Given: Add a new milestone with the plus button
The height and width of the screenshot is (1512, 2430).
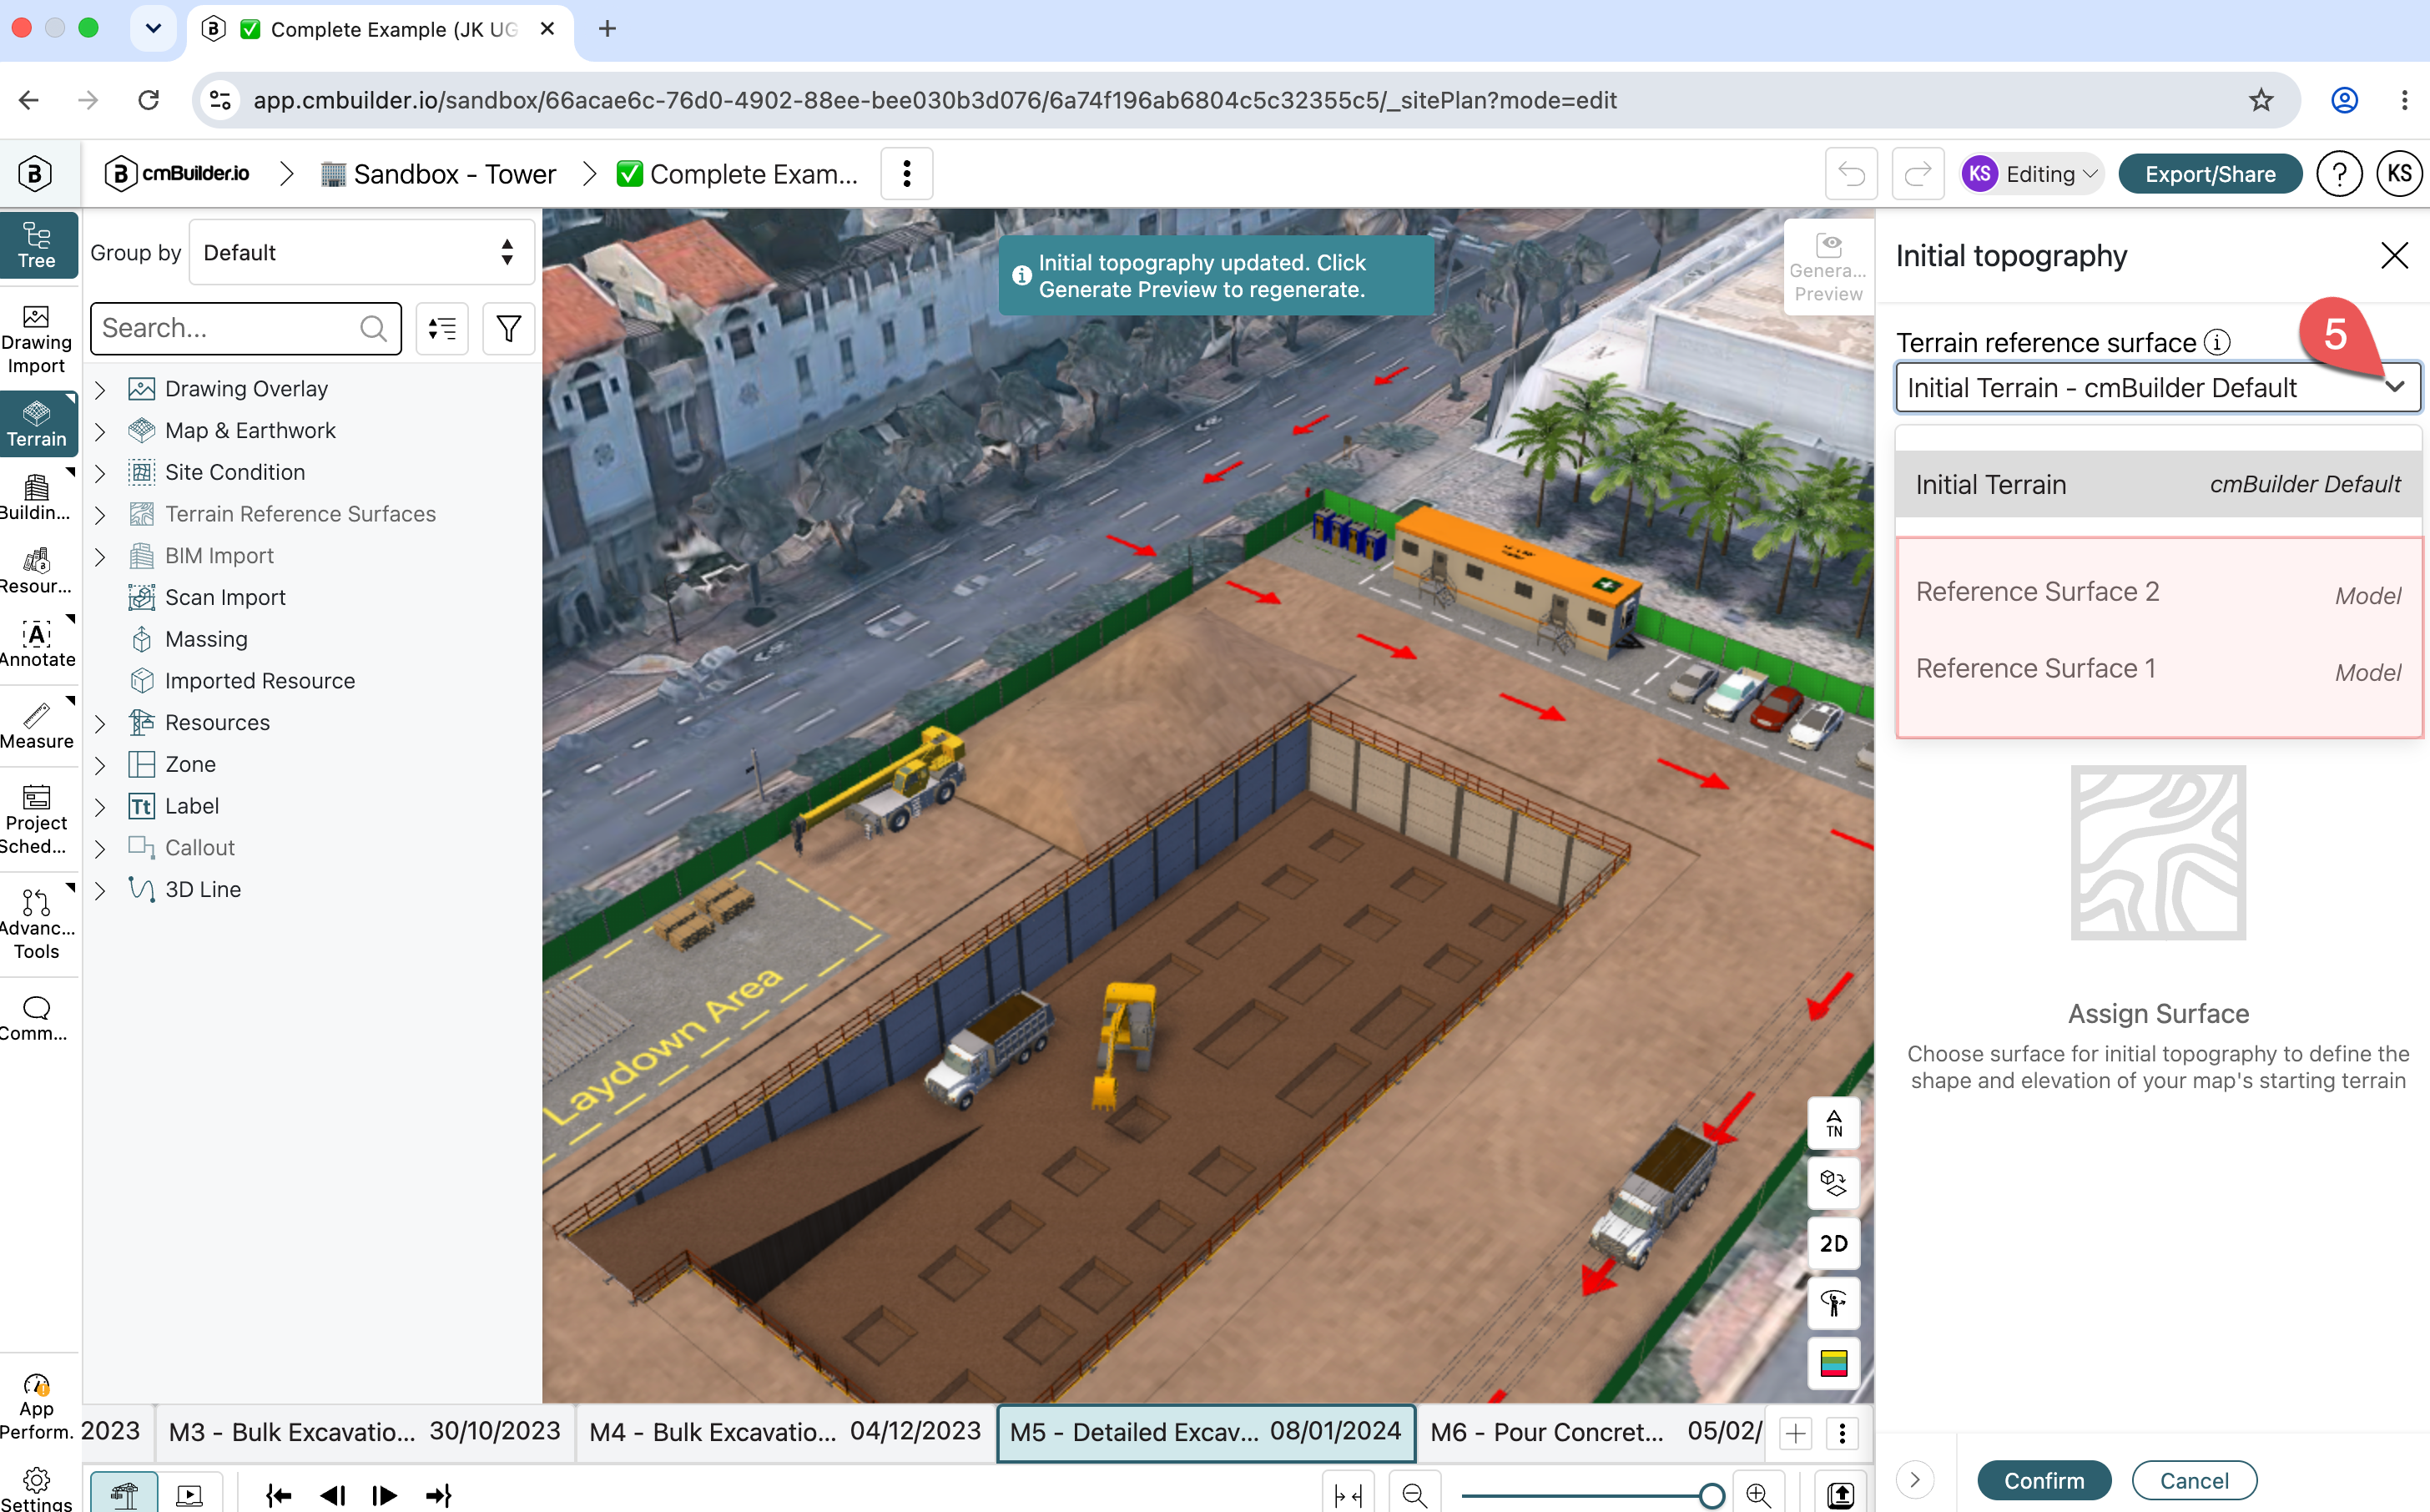Looking at the screenshot, I should pyautogui.click(x=1796, y=1433).
